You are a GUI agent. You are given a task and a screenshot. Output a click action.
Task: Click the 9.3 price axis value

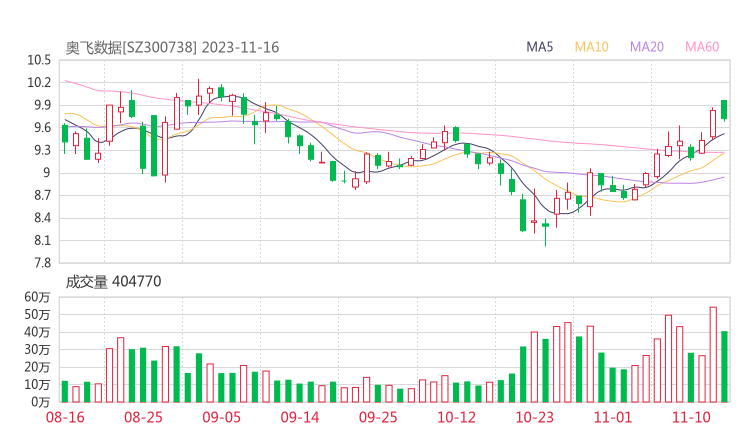point(42,150)
